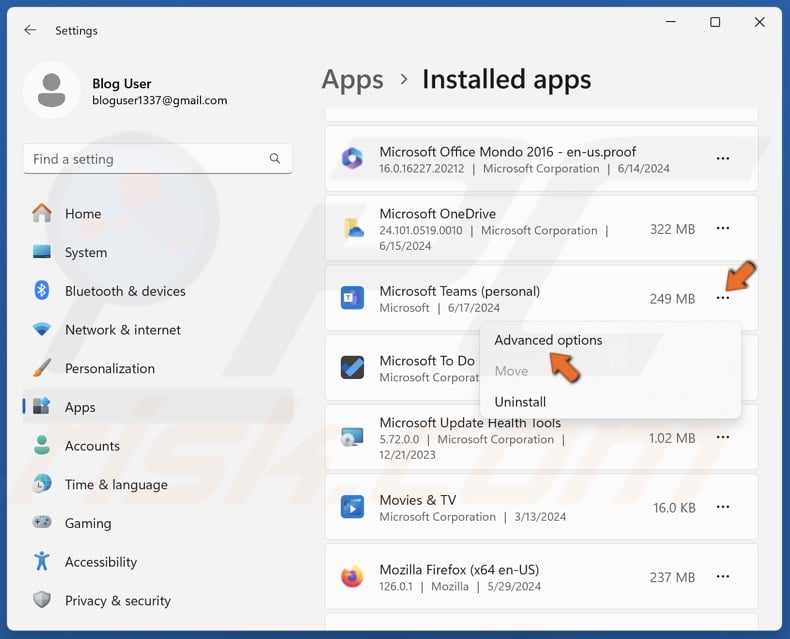Screen dimensions: 790x639
Task: Click the Microsoft Teams app icon
Action: (352, 298)
